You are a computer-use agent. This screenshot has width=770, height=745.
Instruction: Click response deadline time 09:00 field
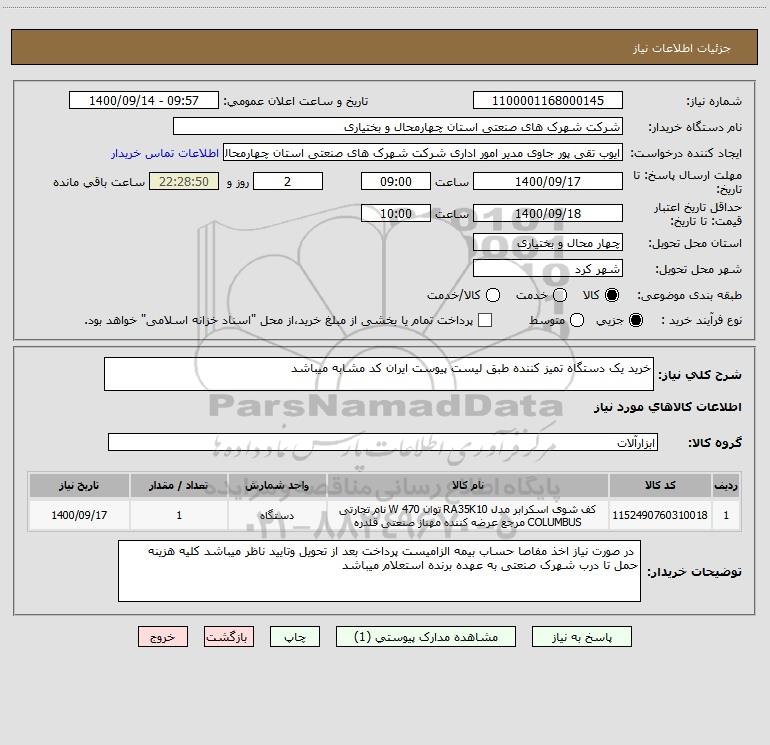(396, 182)
